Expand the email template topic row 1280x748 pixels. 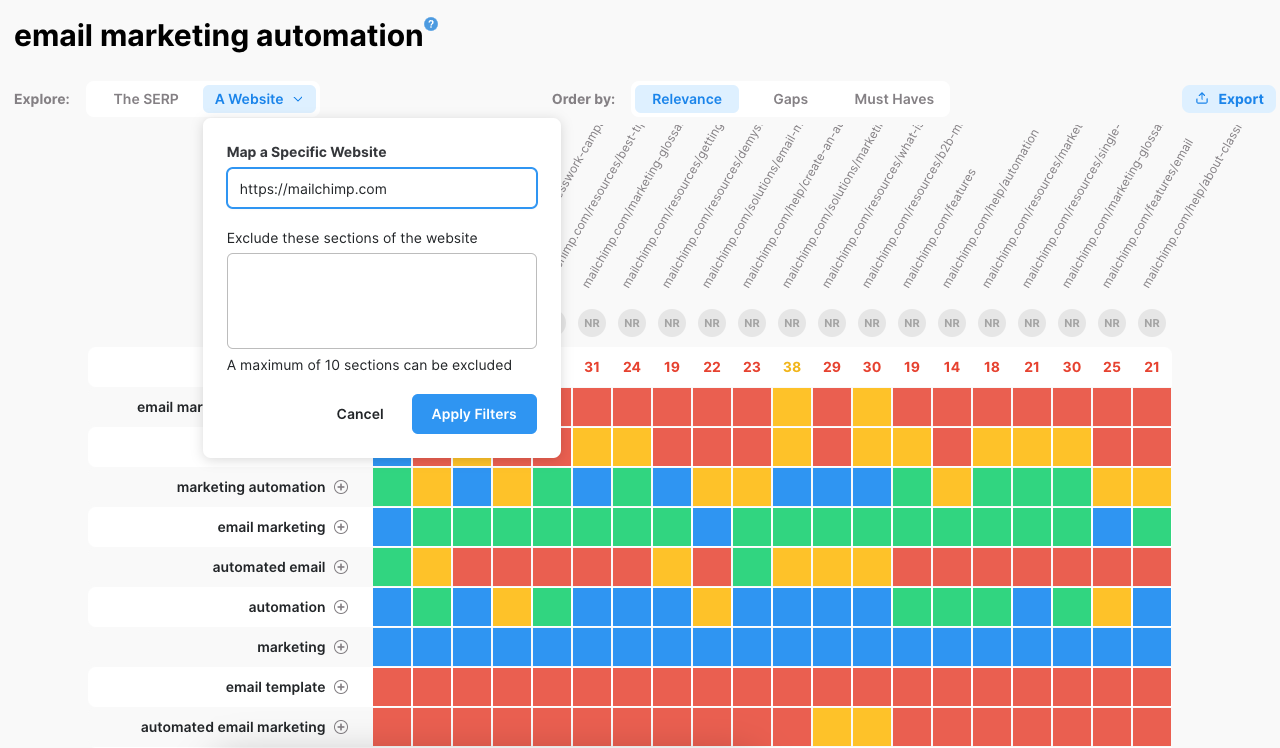[341, 687]
